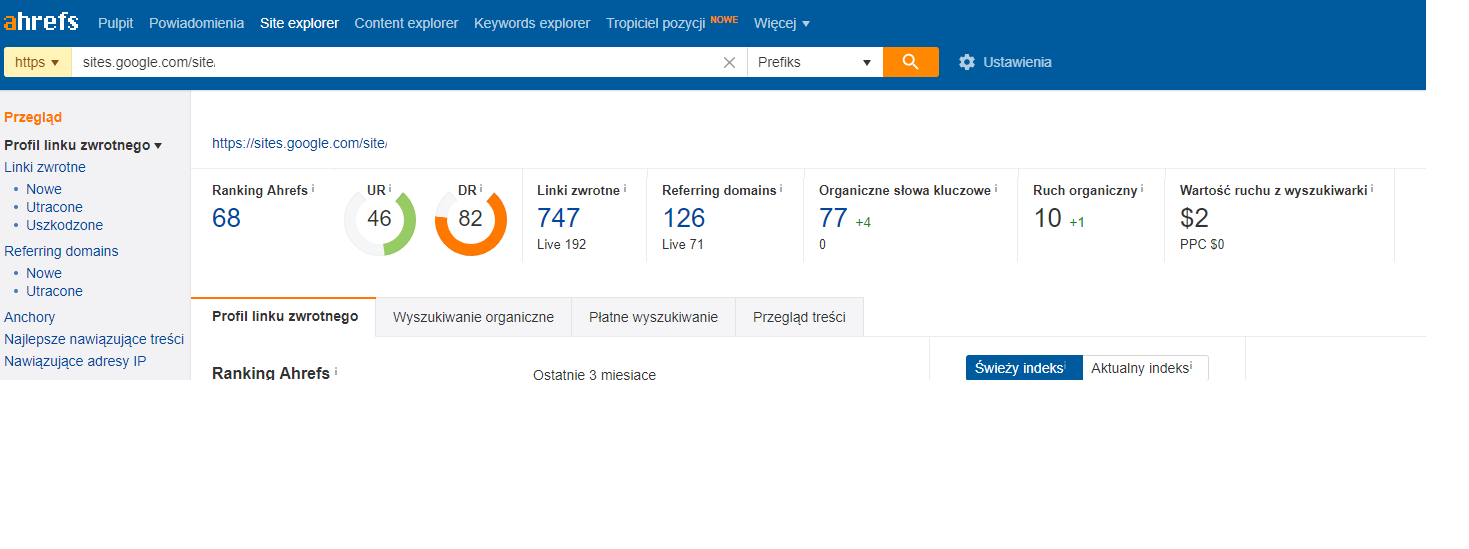Open Content explorer in the top menu

(x=406, y=23)
